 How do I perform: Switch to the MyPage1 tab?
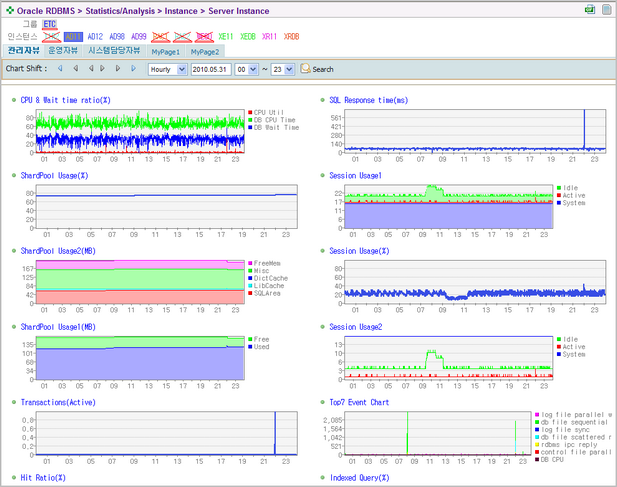point(166,52)
